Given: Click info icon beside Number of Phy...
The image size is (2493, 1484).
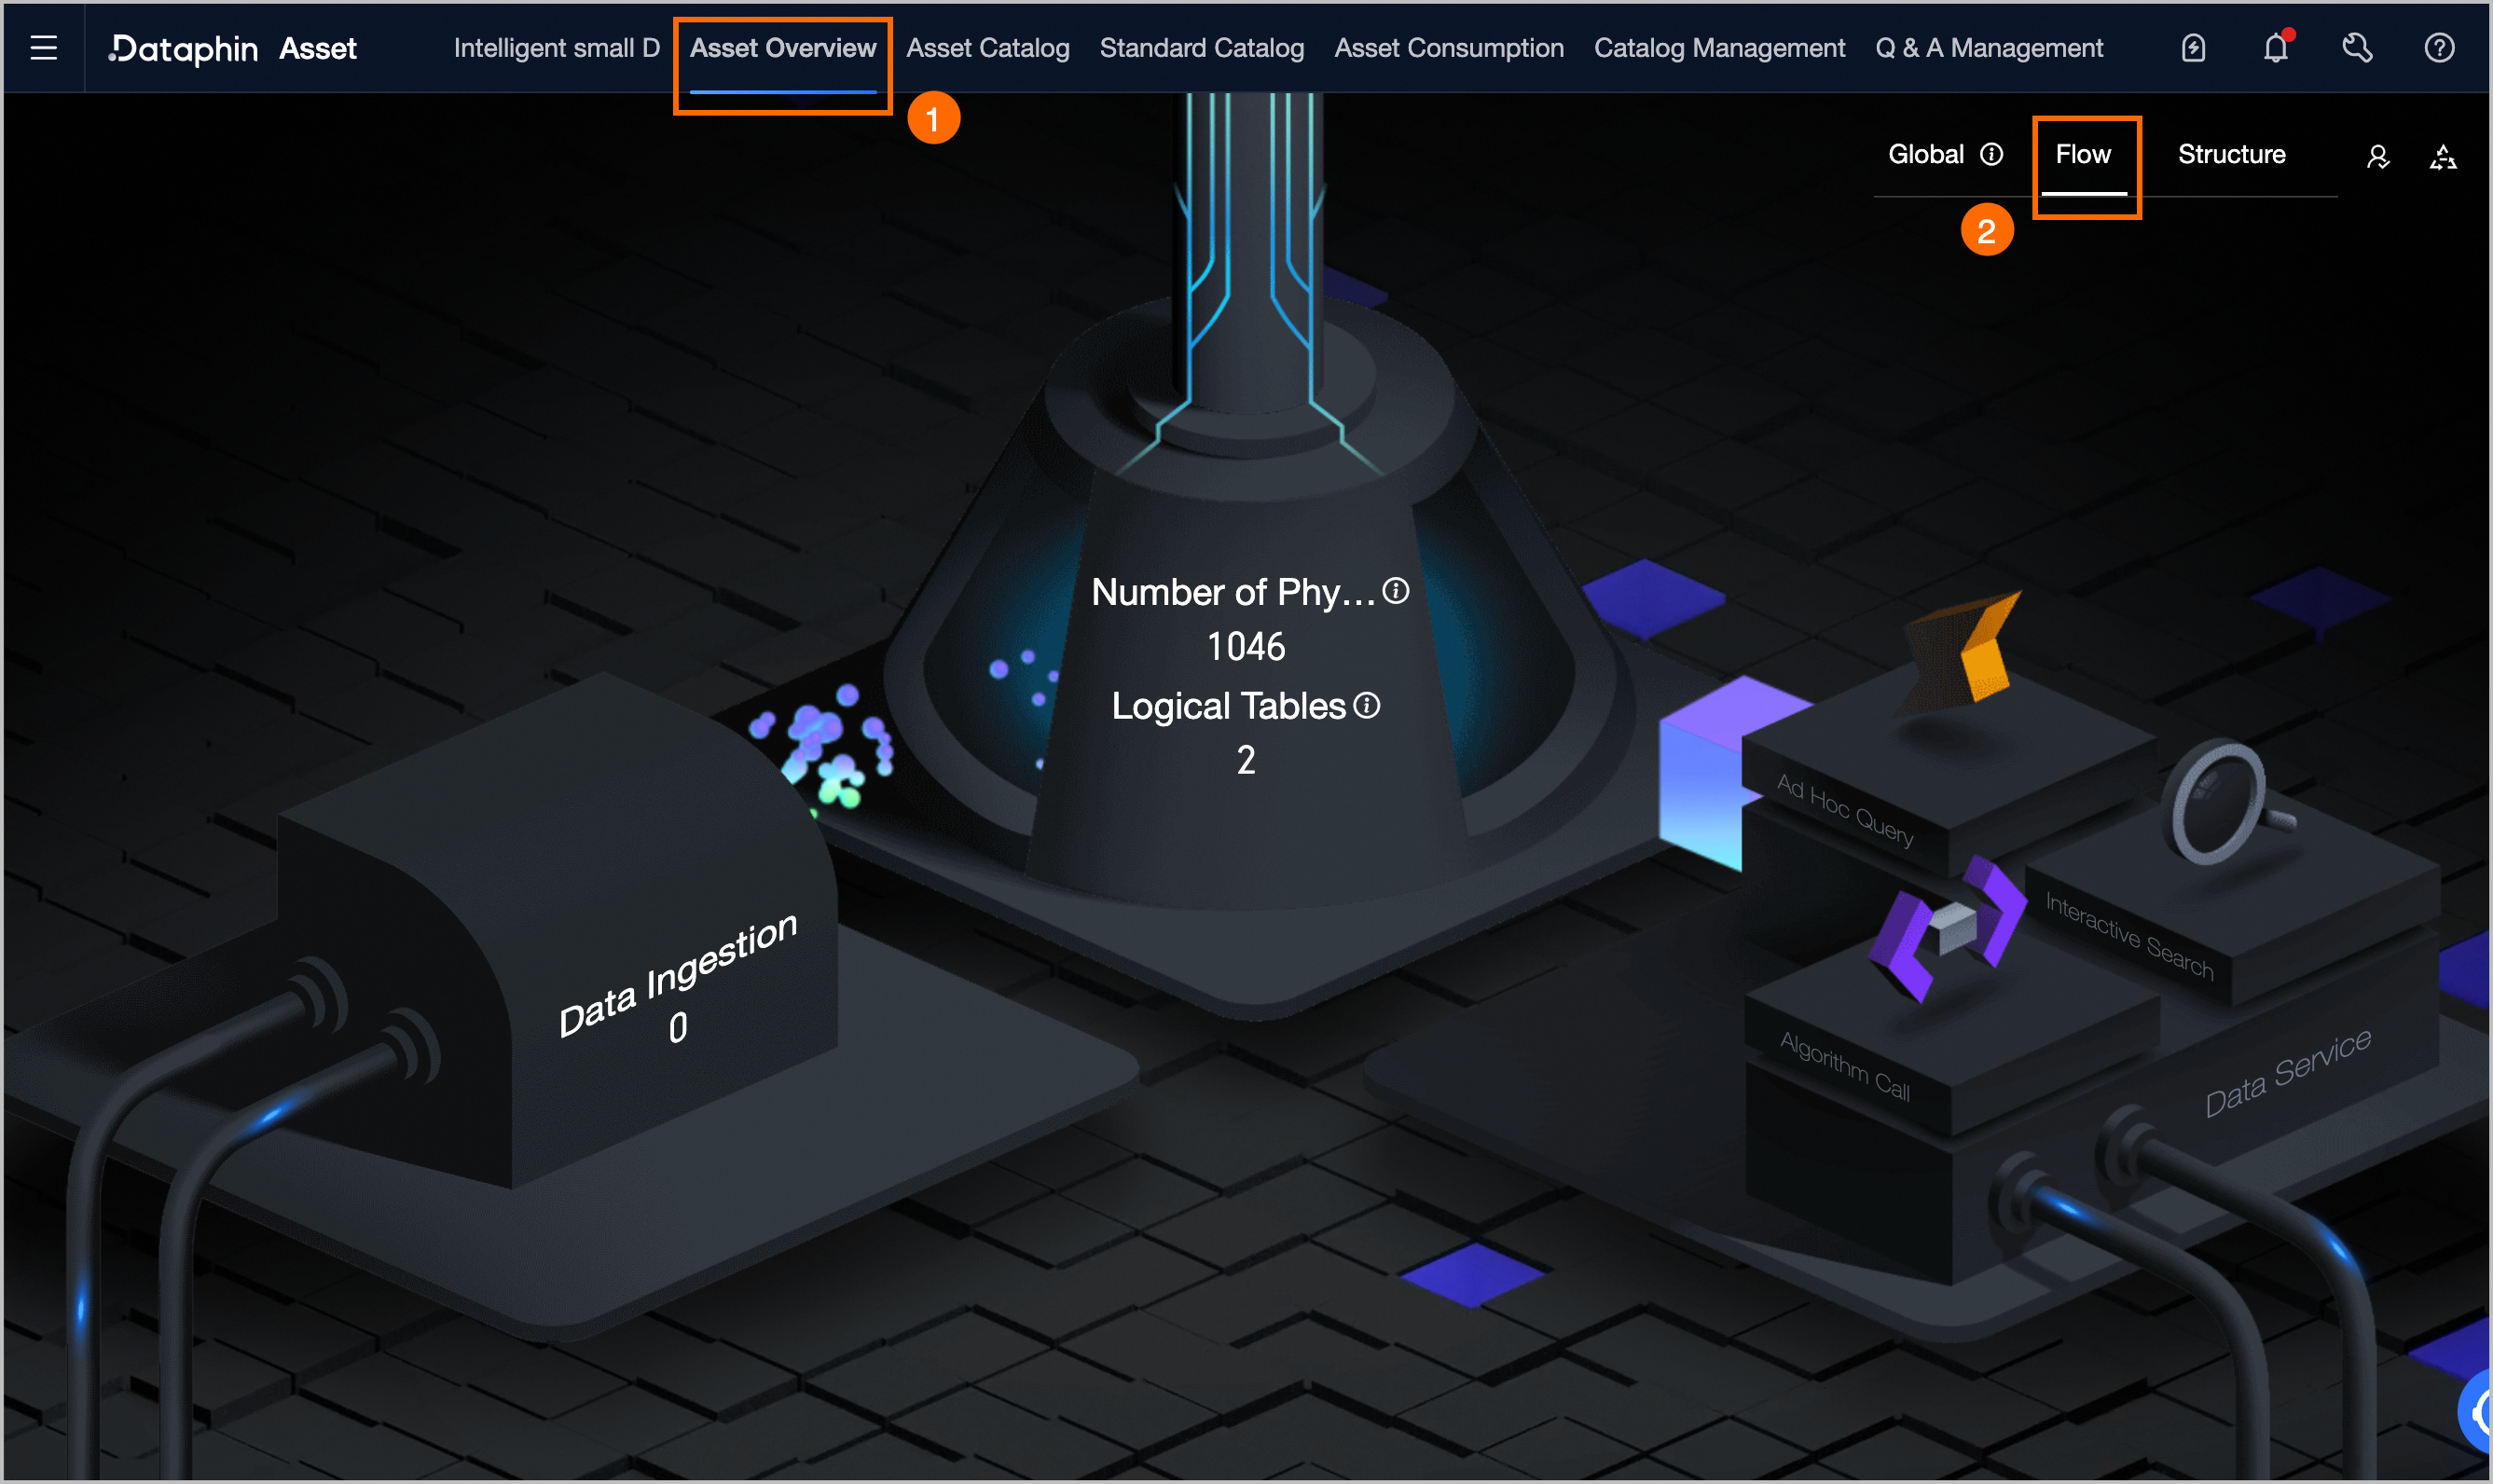Looking at the screenshot, I should click(1395, 591).
